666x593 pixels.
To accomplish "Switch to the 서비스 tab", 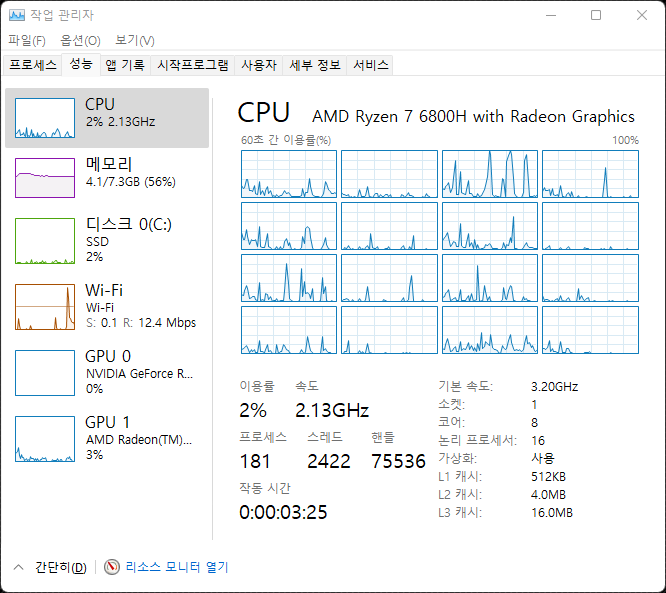I will [x=371, y=65].
